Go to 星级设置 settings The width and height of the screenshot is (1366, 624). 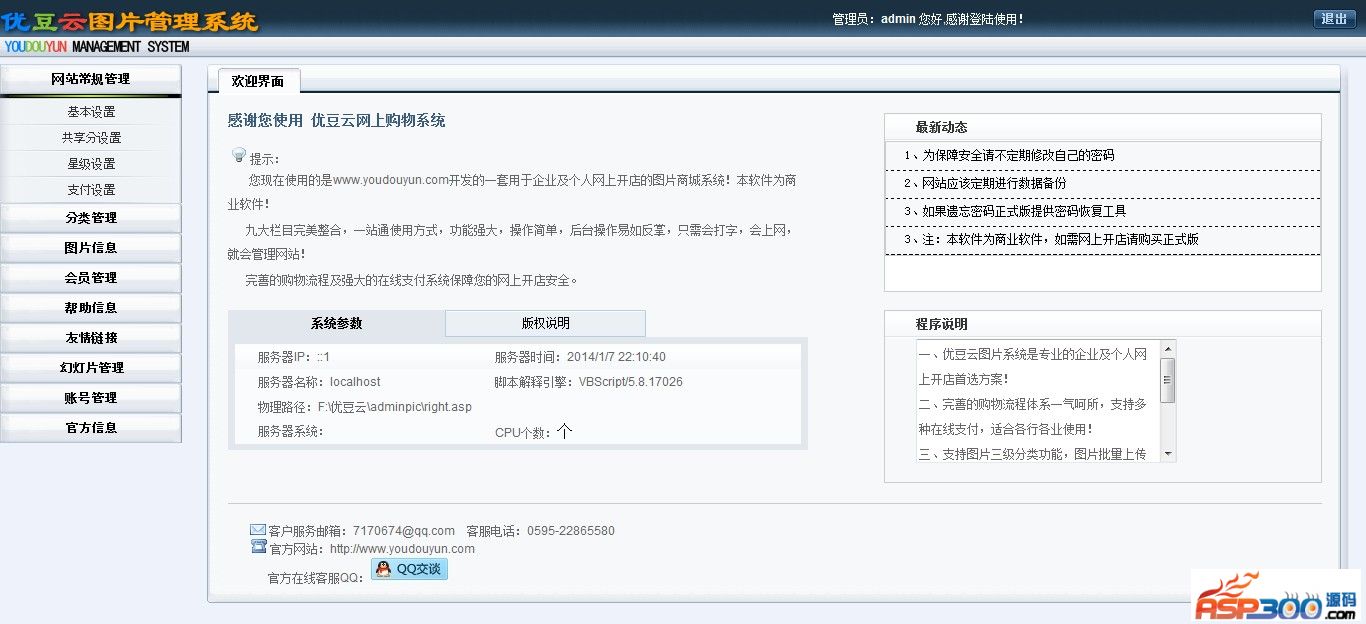pyautogui.click(x=91, y=164)
